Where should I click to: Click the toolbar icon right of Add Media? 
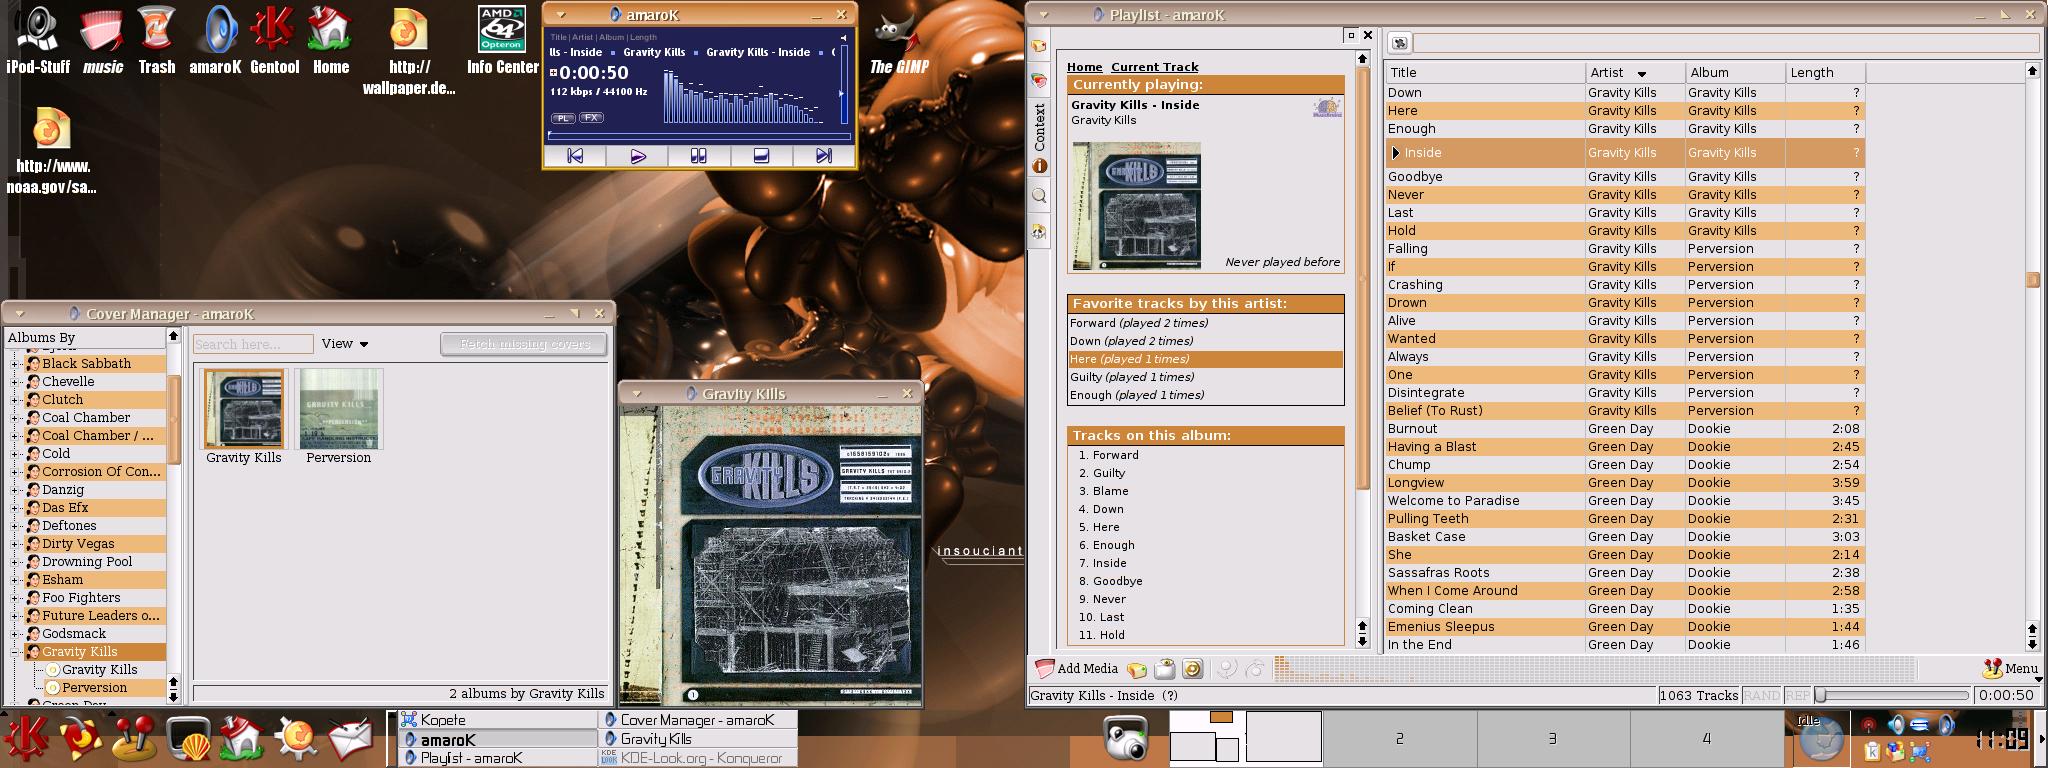(1137, 669)
